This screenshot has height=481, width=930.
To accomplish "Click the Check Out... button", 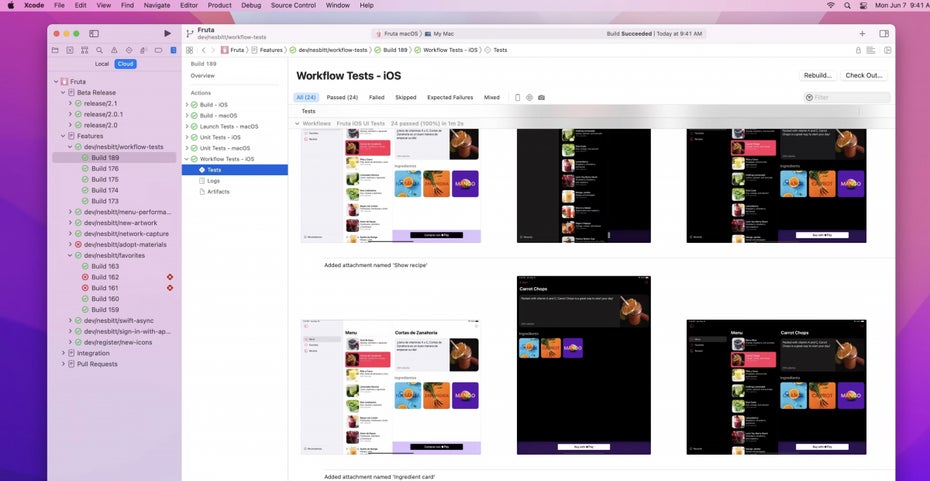I will pos(864,76).
